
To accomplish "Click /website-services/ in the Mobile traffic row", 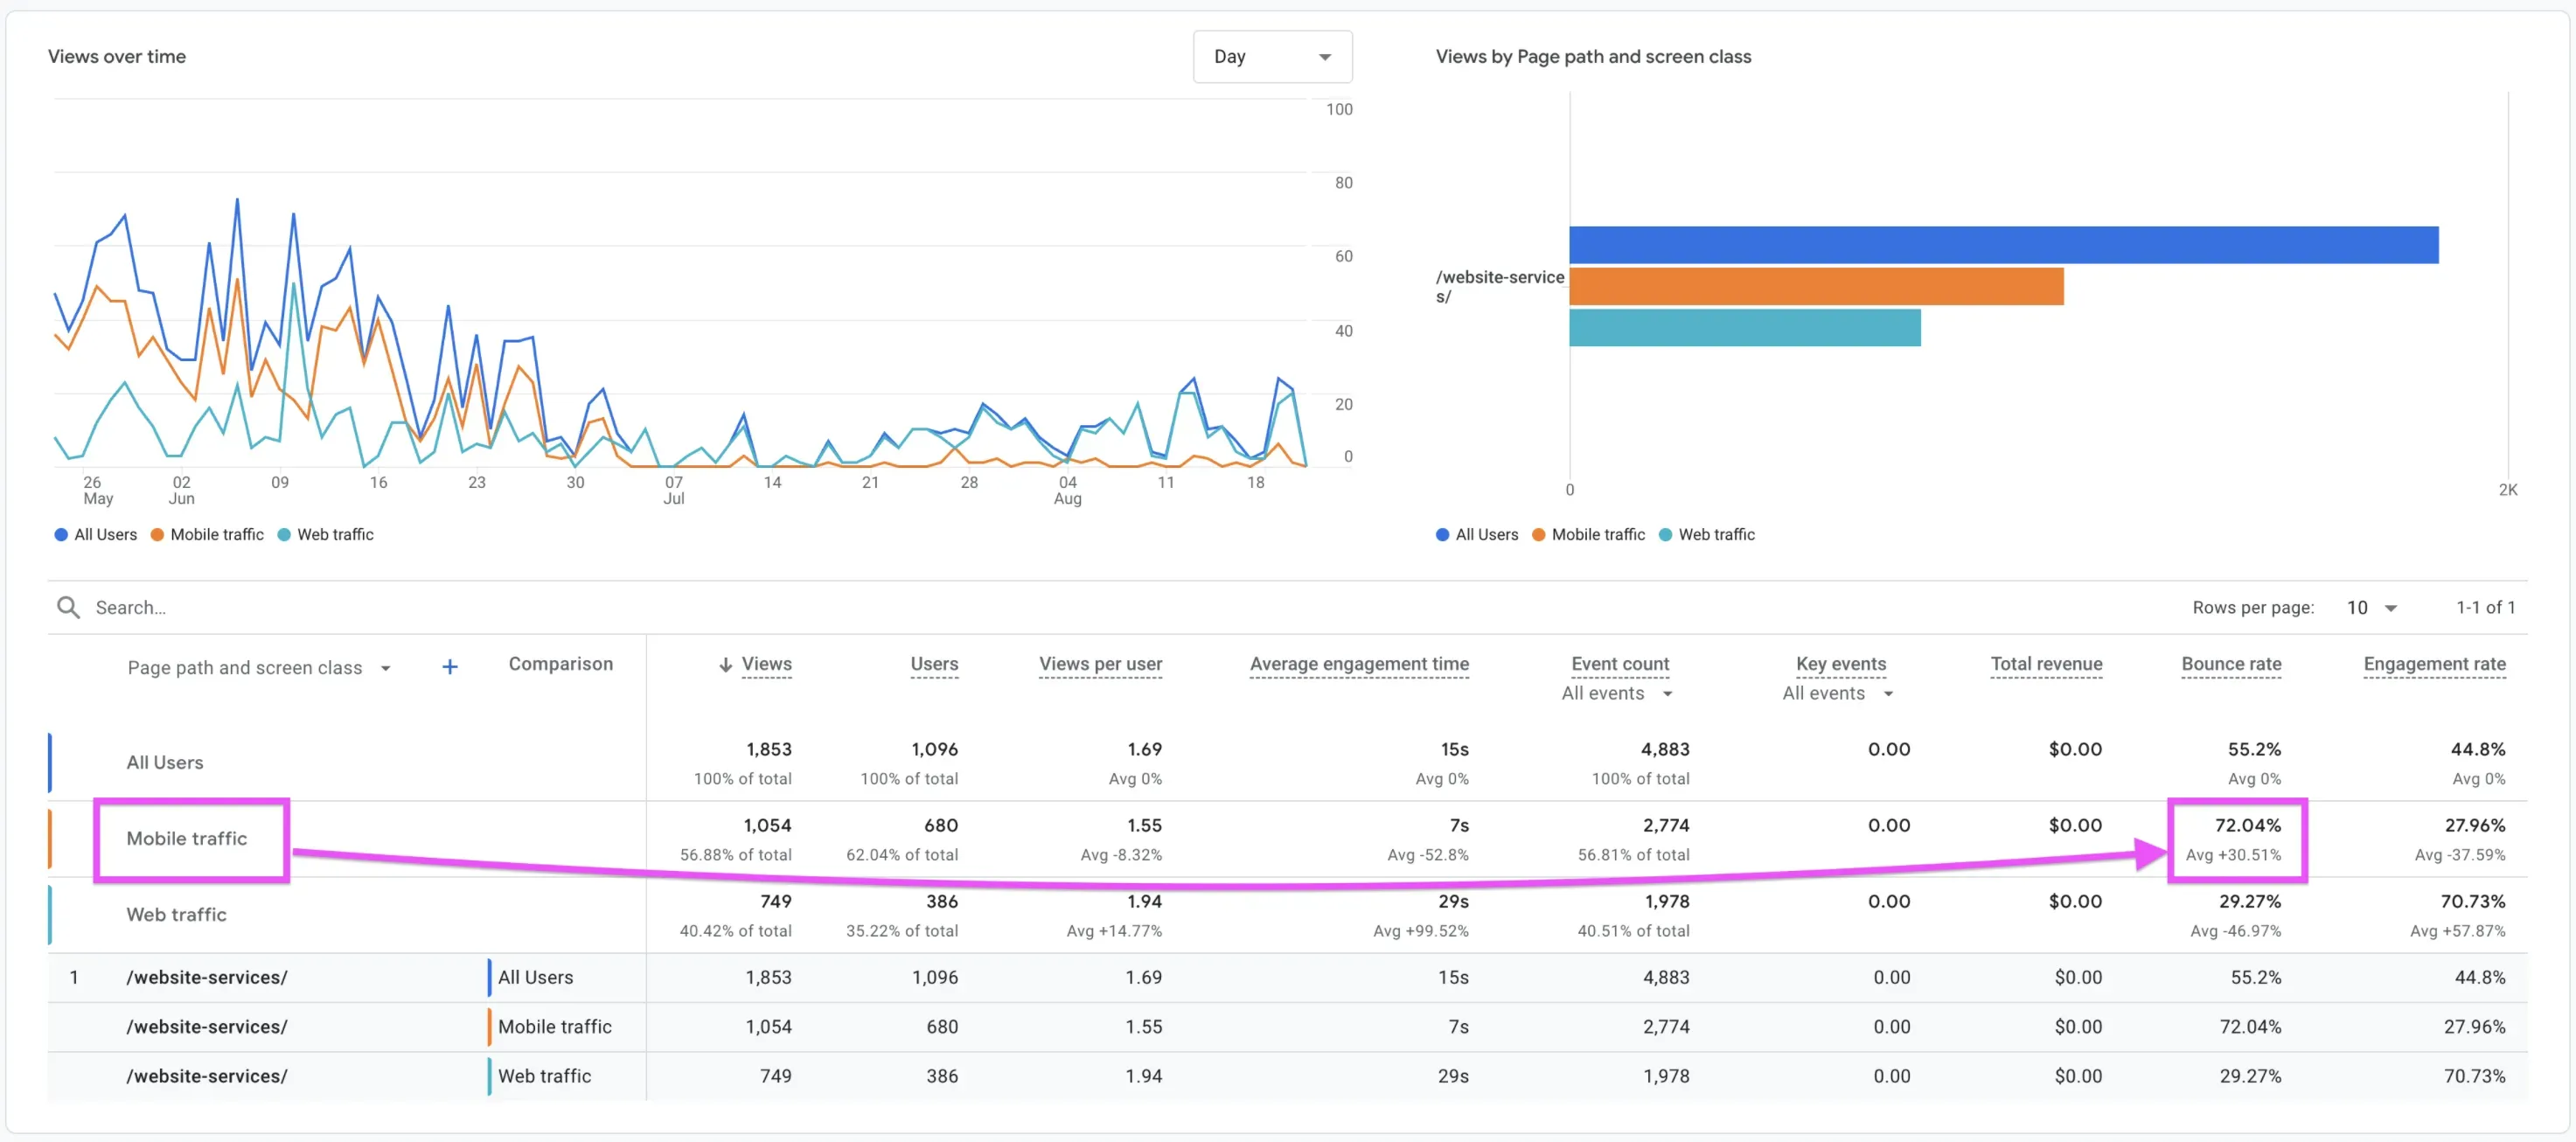I will (206, 1026).
